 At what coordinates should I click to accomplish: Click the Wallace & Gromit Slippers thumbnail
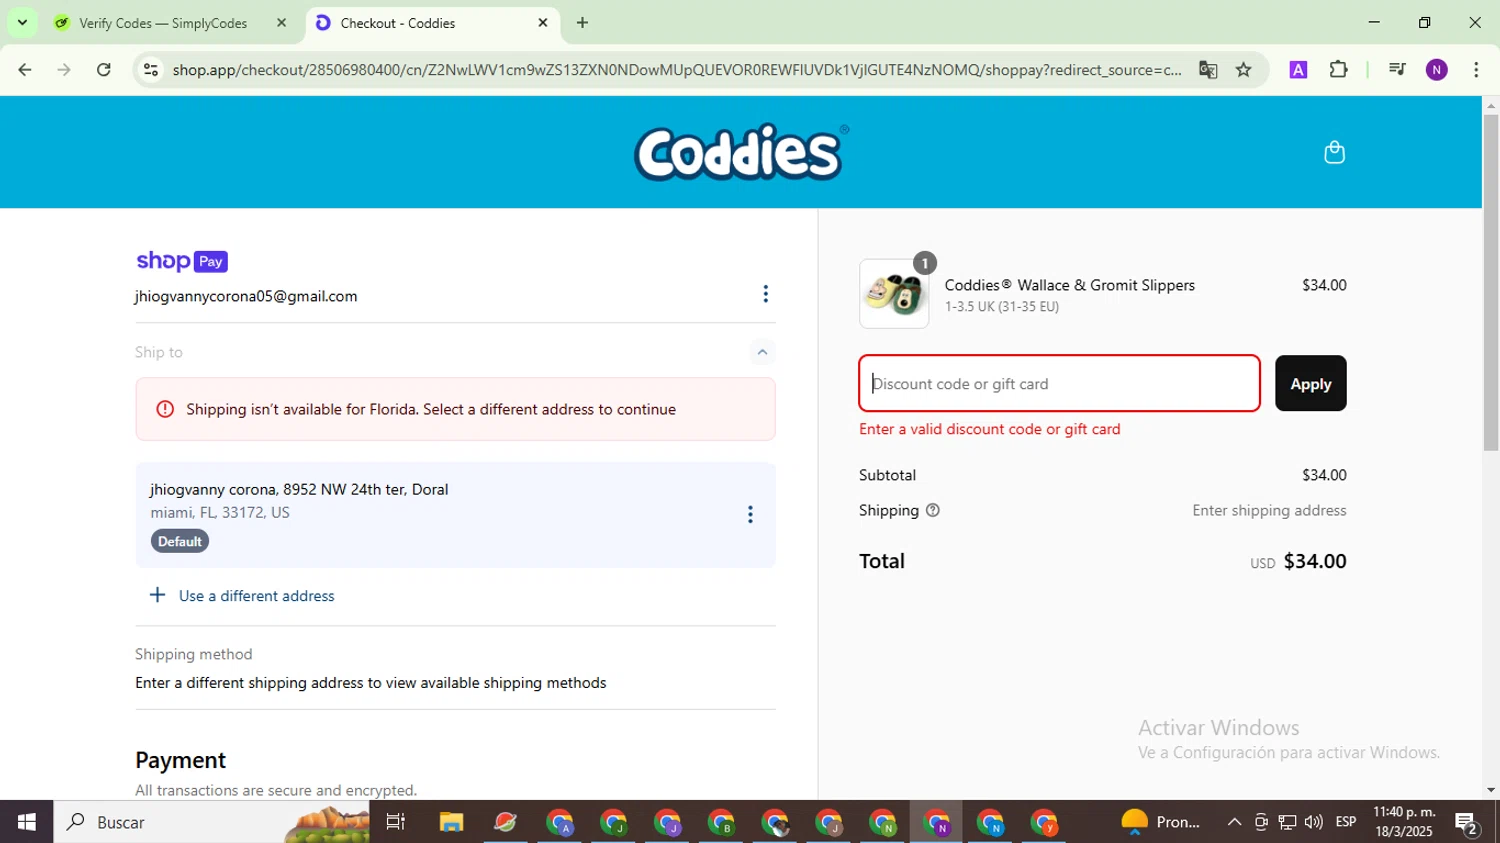[x=894, y=294]
